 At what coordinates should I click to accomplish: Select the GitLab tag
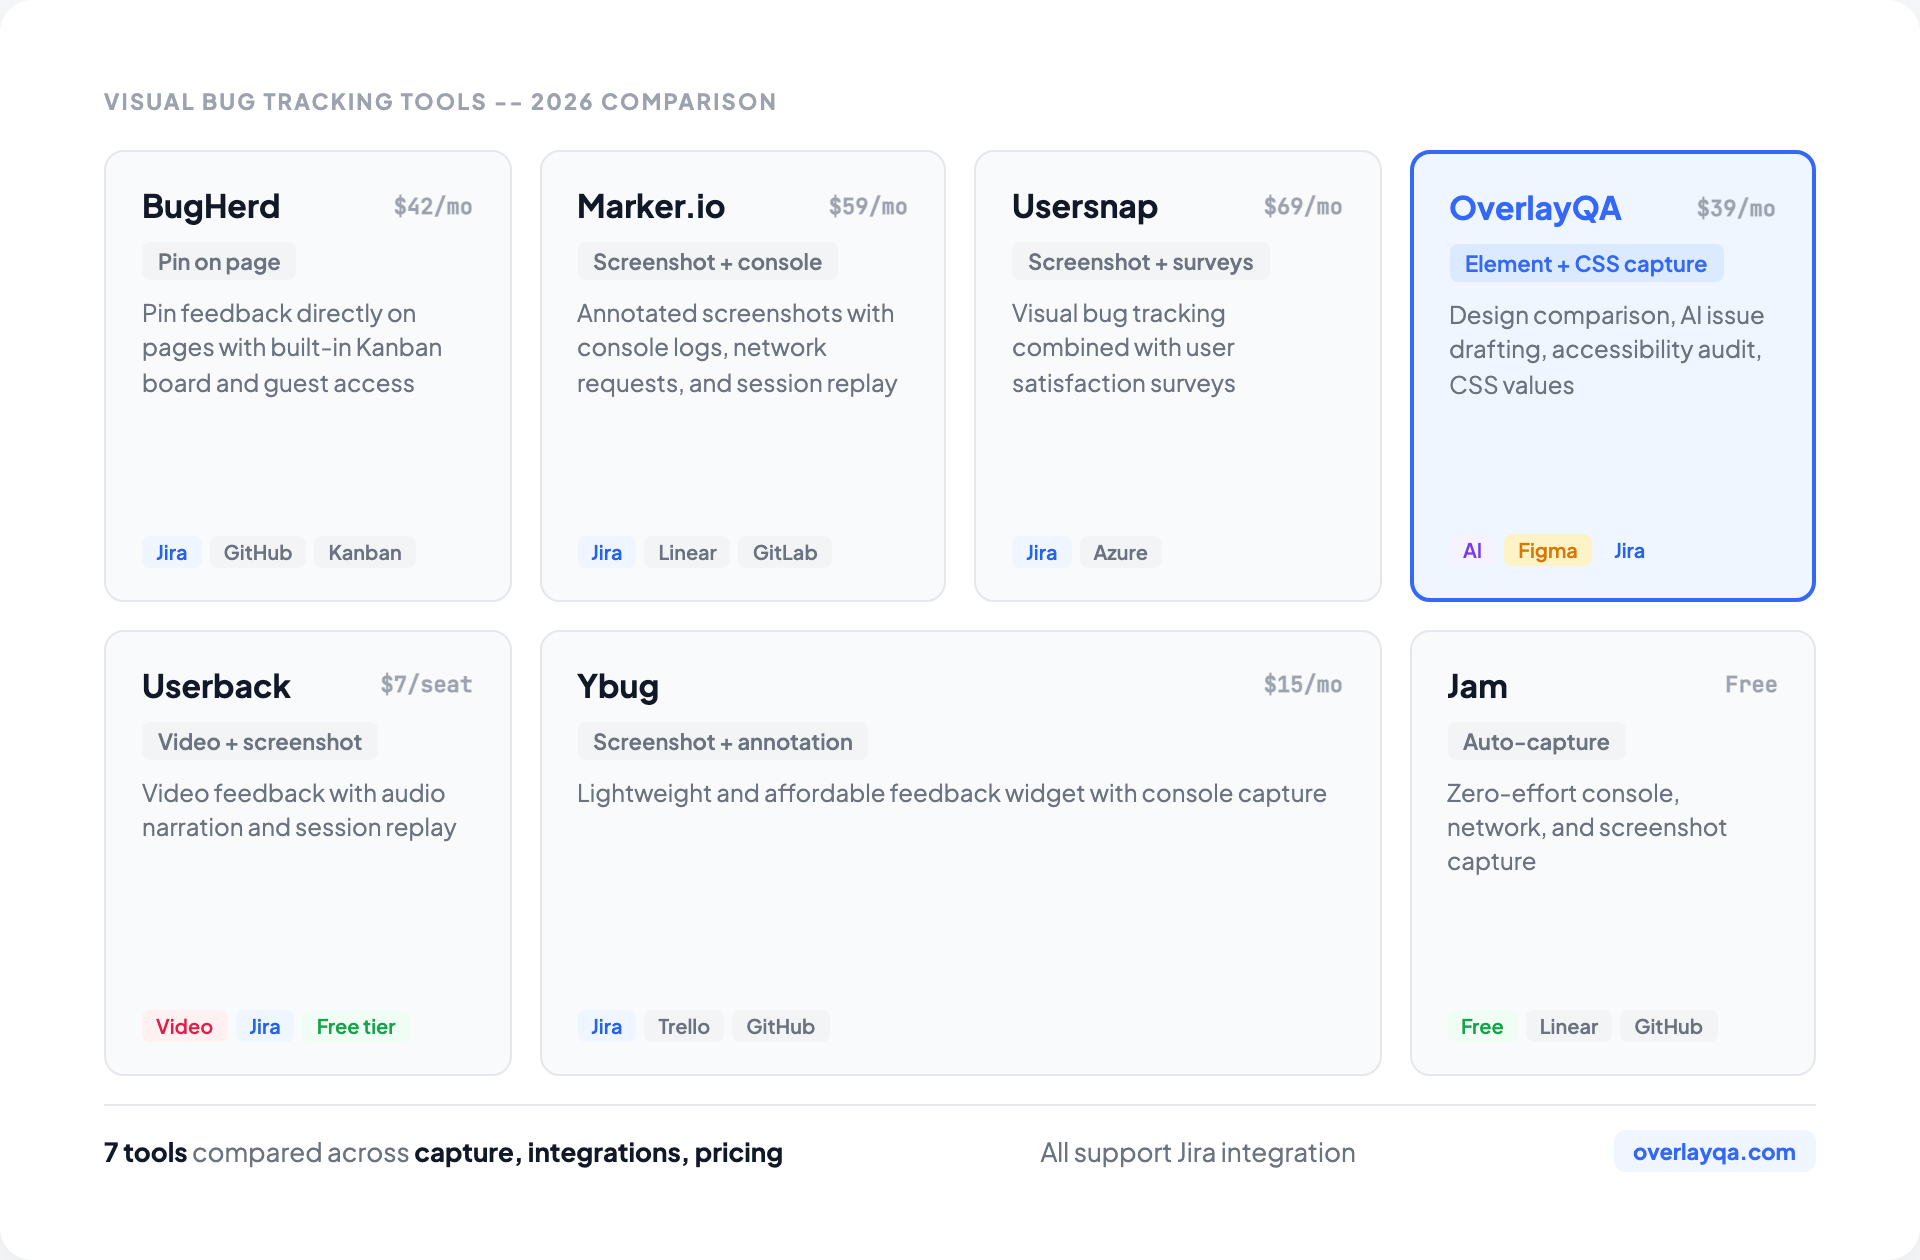tap(785, 552)
